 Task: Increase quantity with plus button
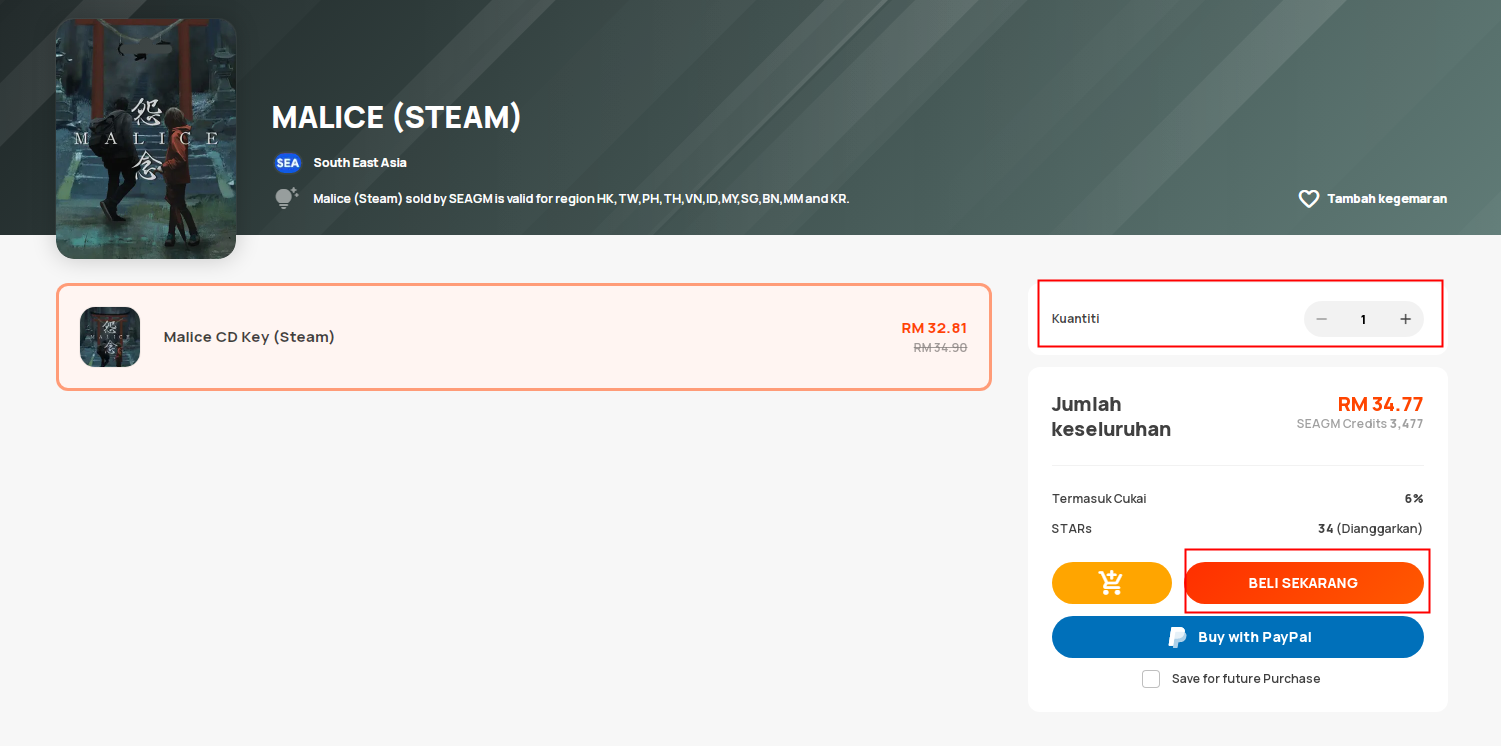pos(1405,319)
